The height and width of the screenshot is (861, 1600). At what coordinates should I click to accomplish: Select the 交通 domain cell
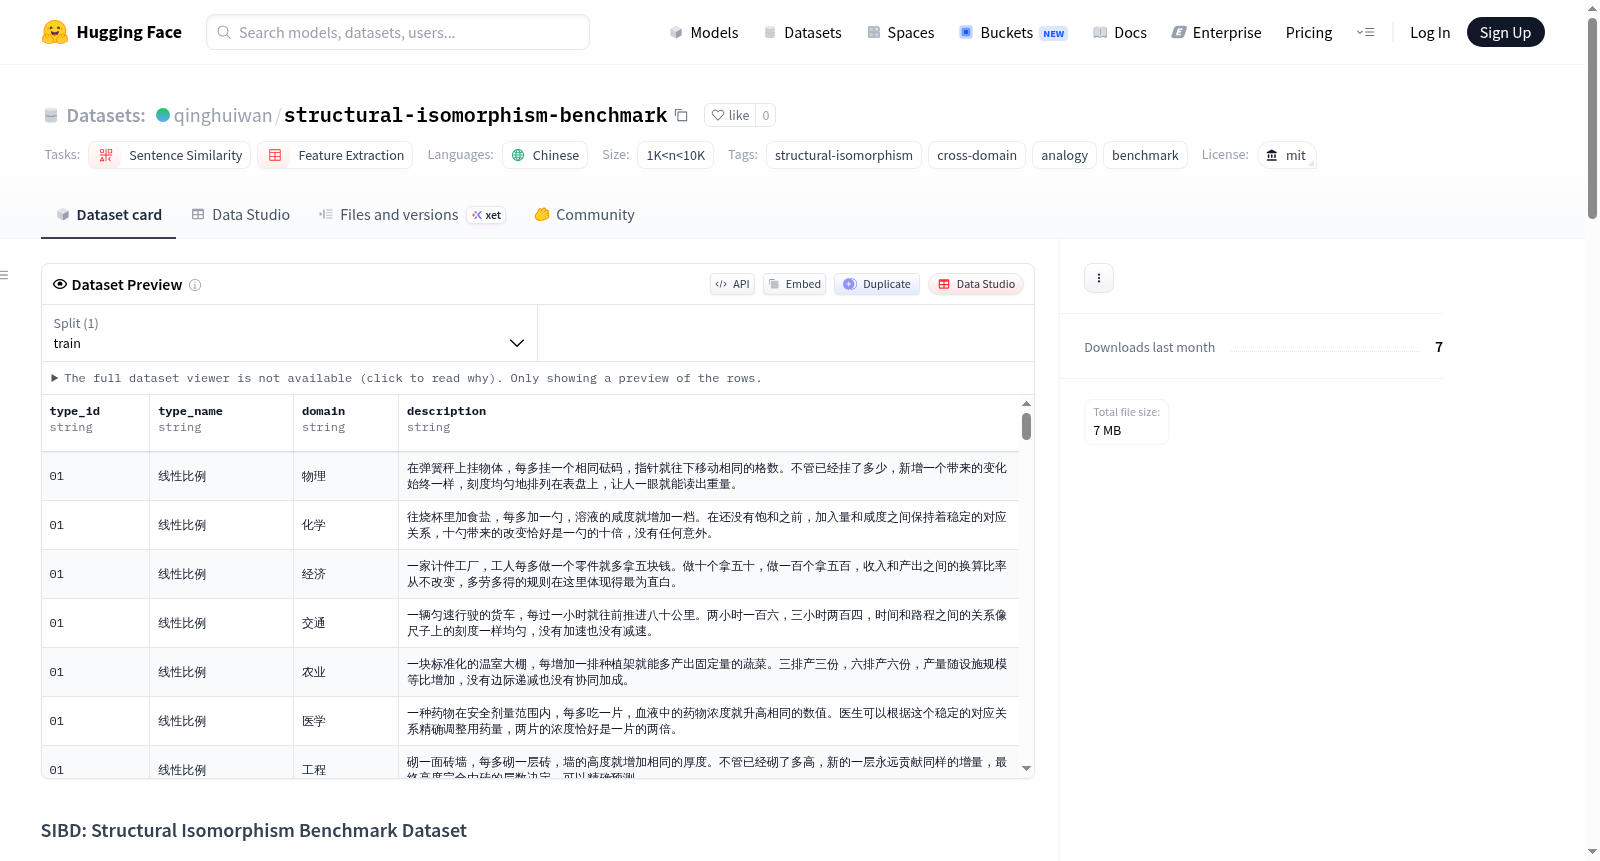pyautogui.click(x=346, y=623)
